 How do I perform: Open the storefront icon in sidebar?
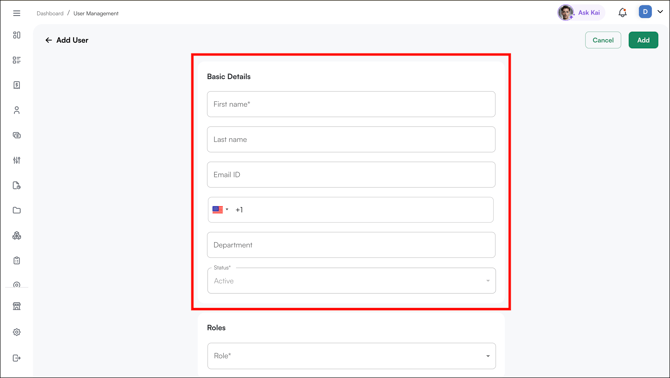(x=17, y=306)
